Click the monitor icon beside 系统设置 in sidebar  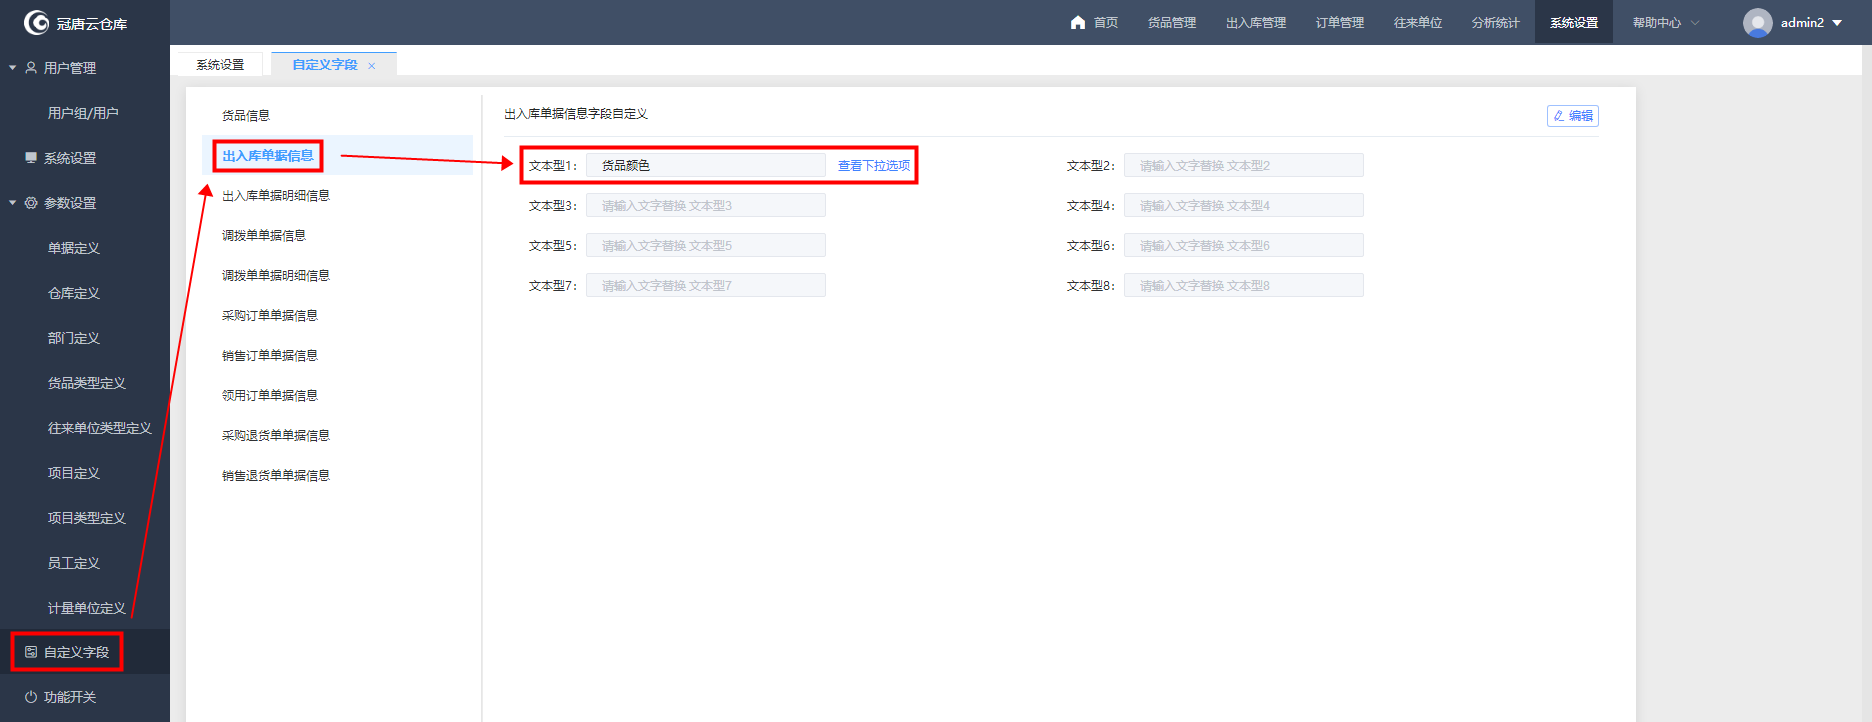[31, 158]
